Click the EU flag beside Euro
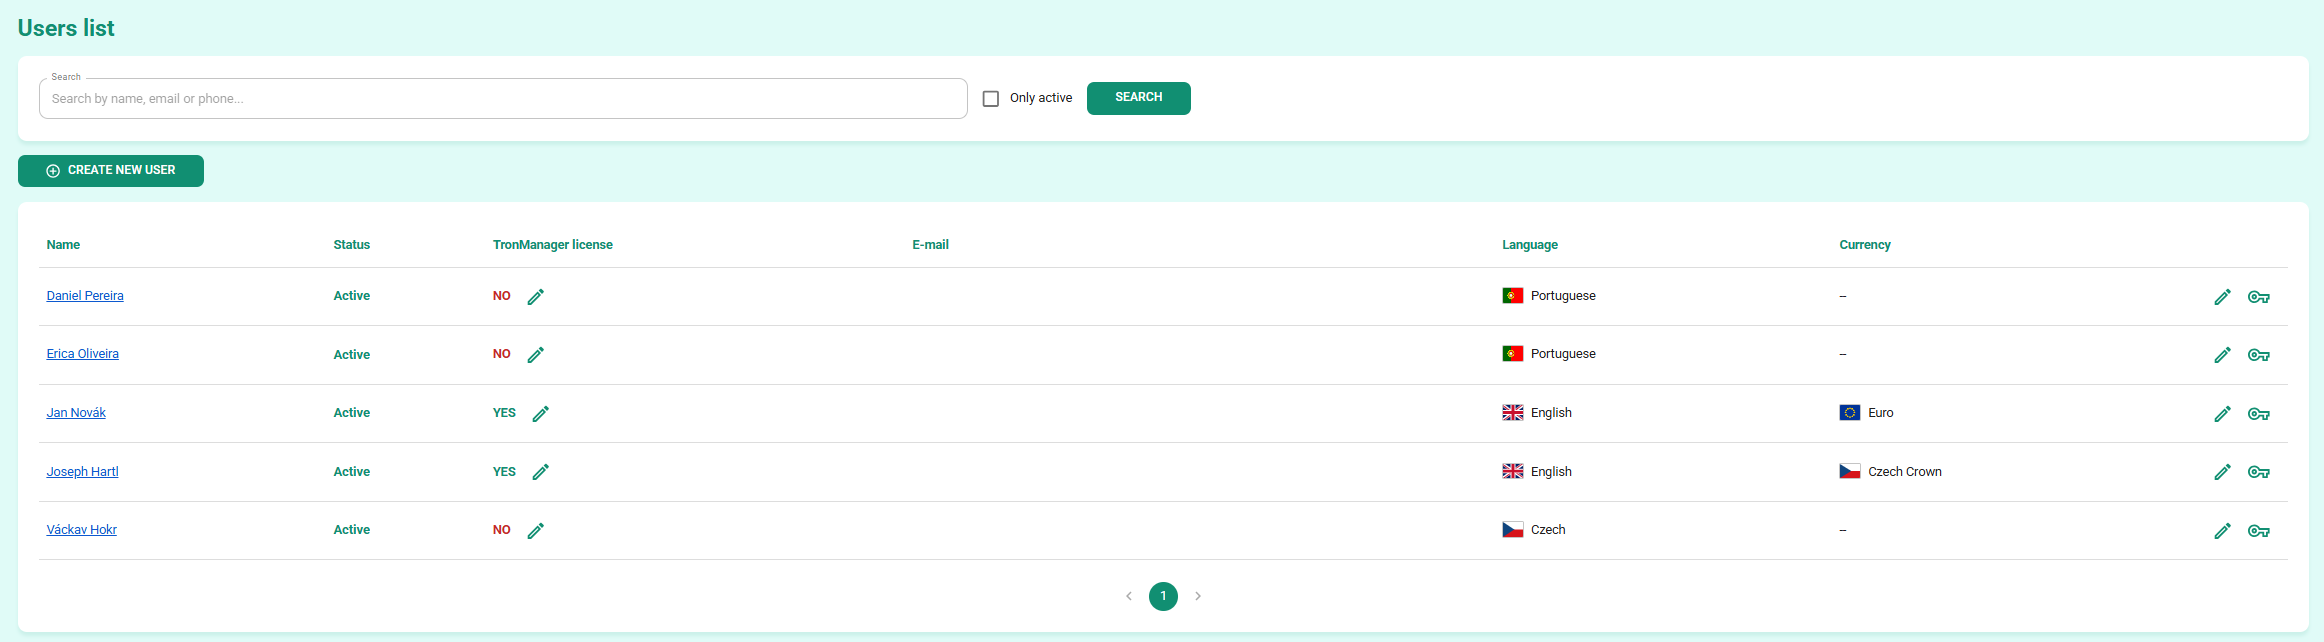Screen dimensions: 2324x642 tap(1850, 413)
